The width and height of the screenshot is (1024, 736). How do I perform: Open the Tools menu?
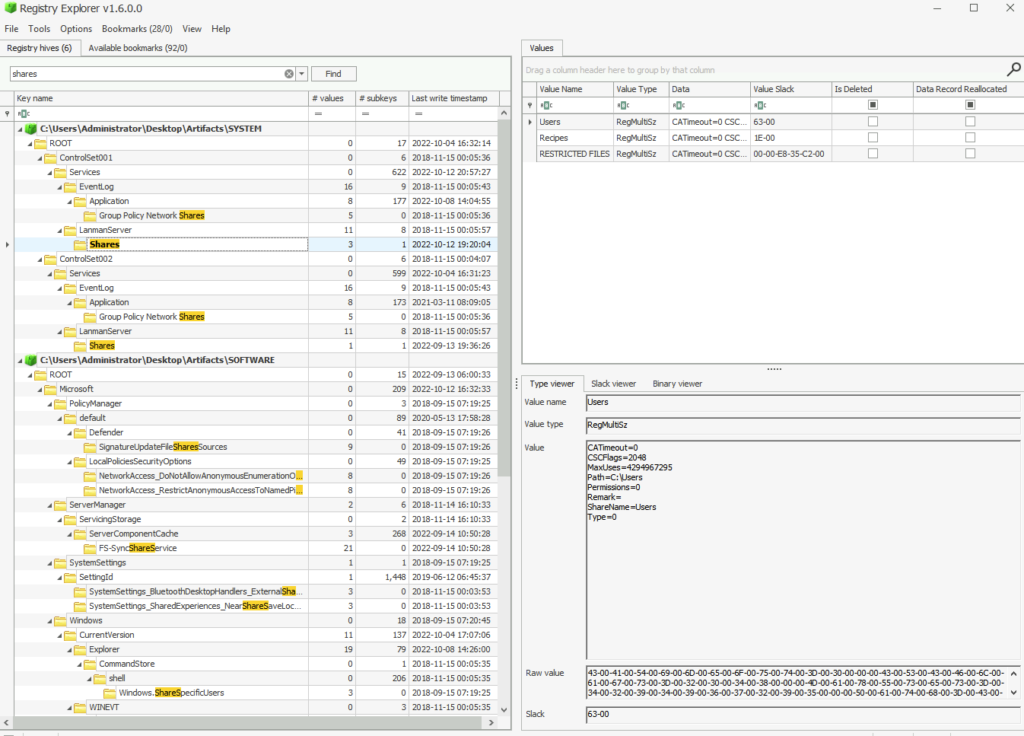[x=39, y=29]
